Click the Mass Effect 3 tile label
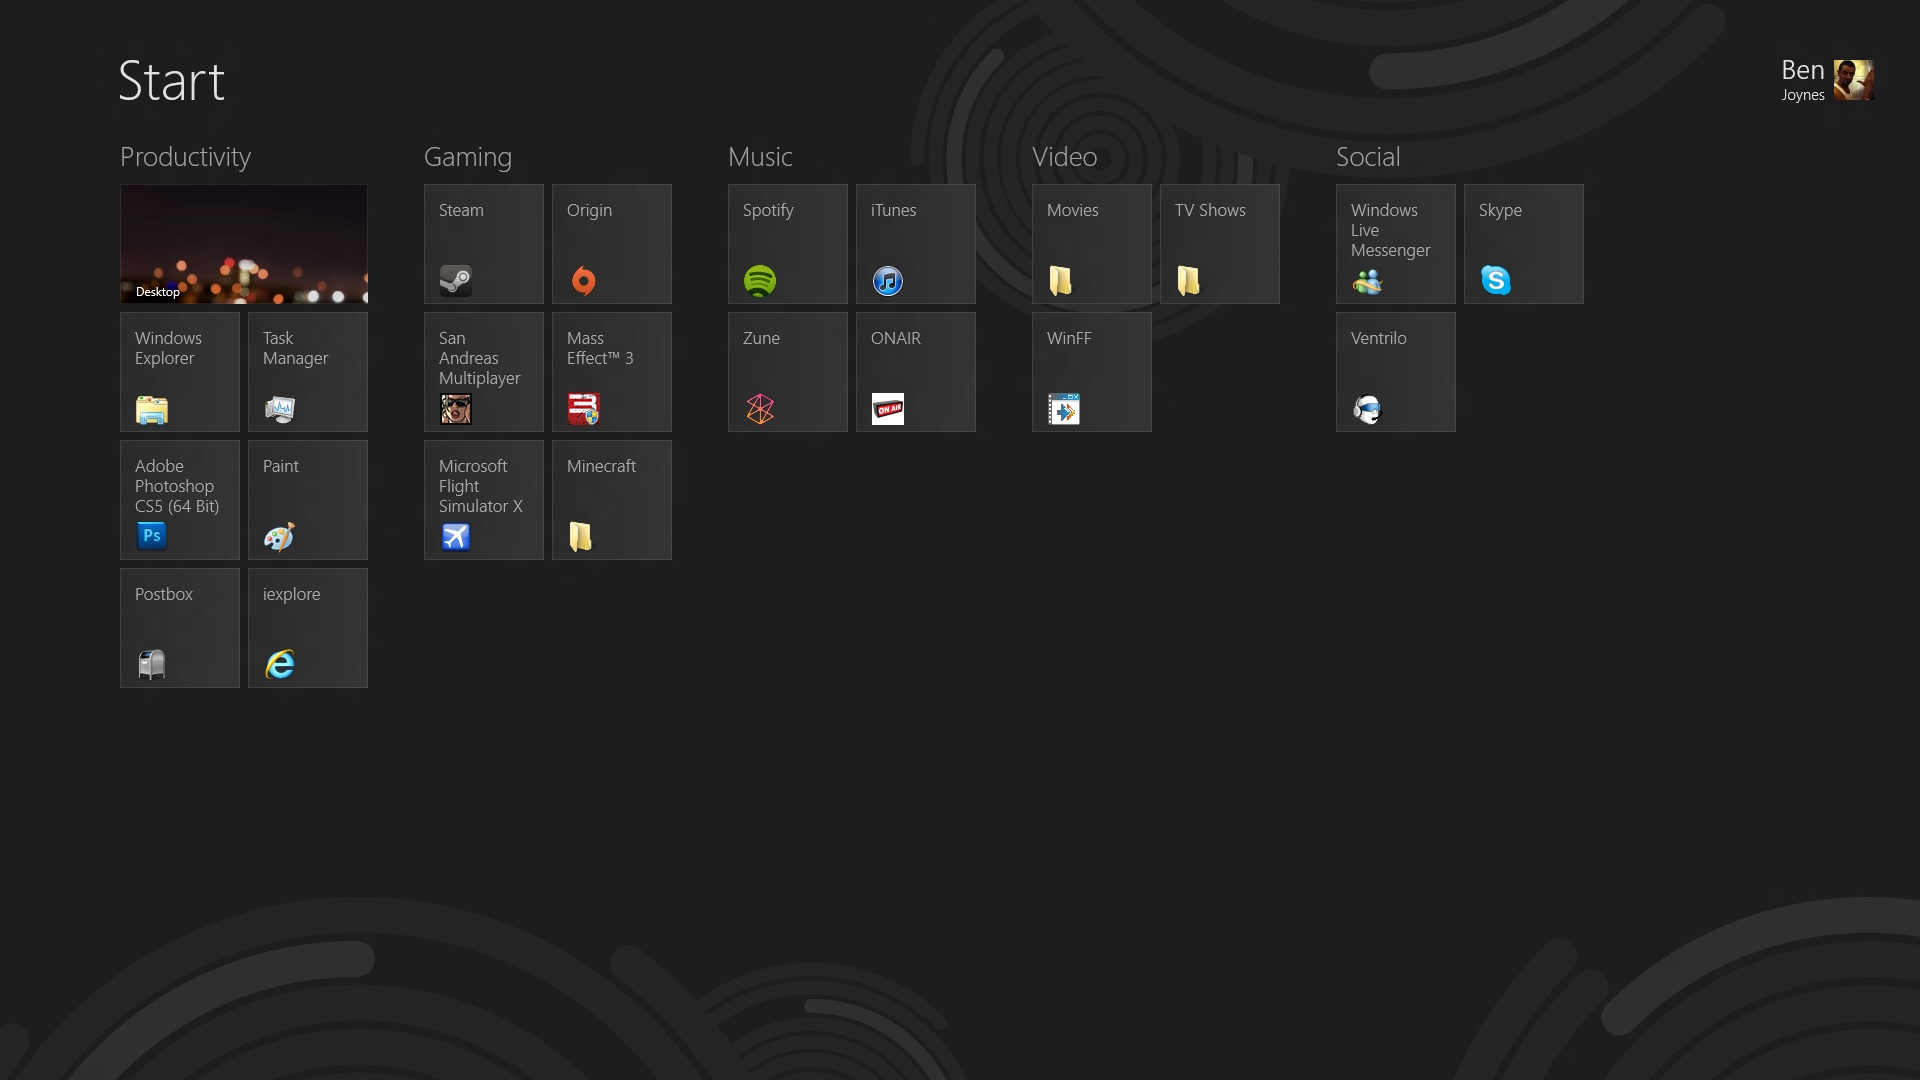1920x1080 pixels. tap(600, 348)
